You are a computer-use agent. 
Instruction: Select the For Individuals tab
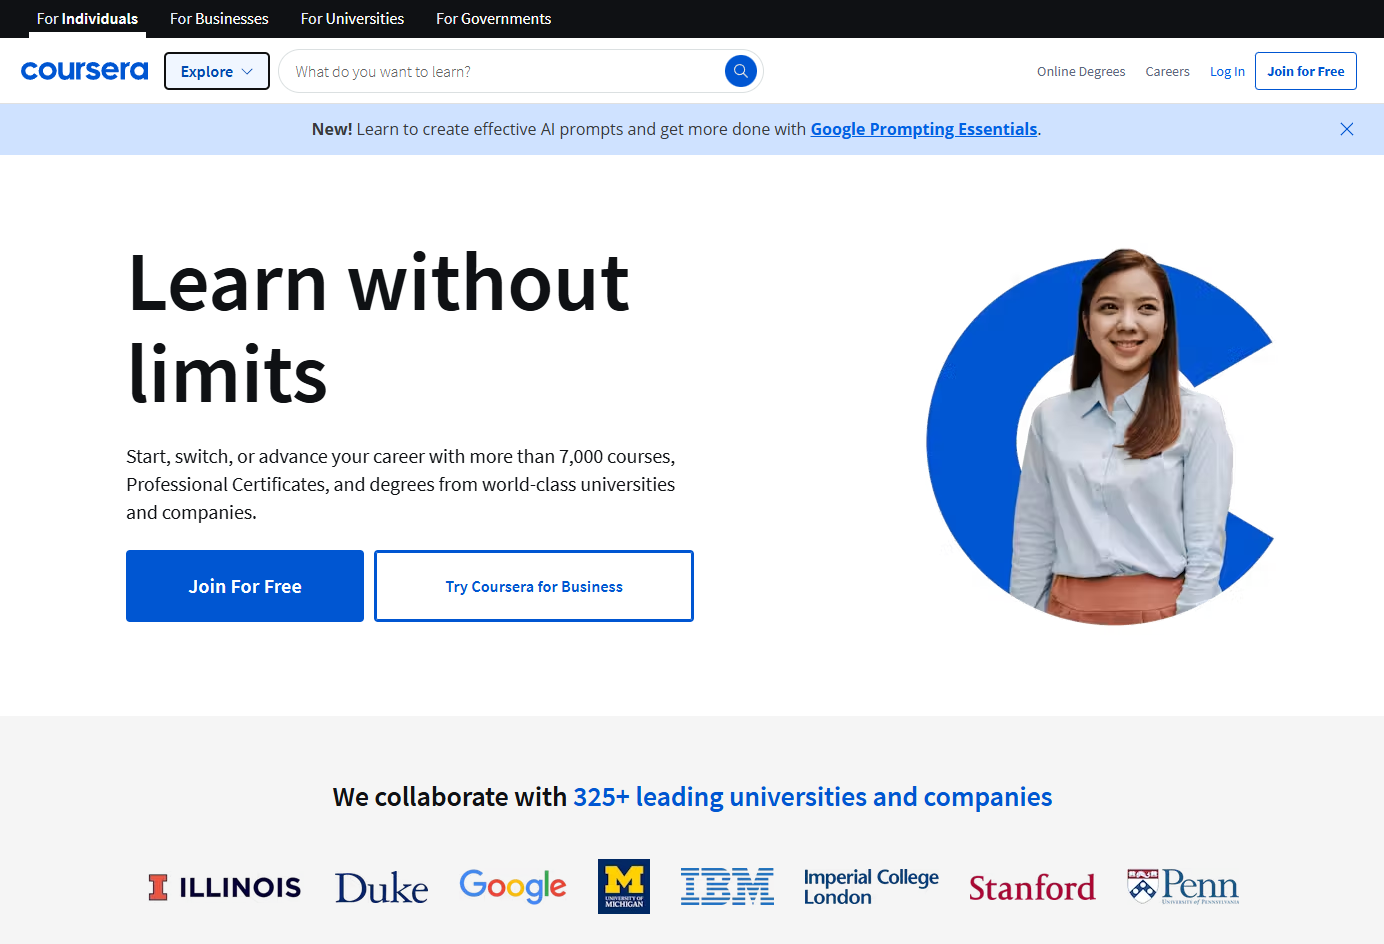[x=87, y=19]
